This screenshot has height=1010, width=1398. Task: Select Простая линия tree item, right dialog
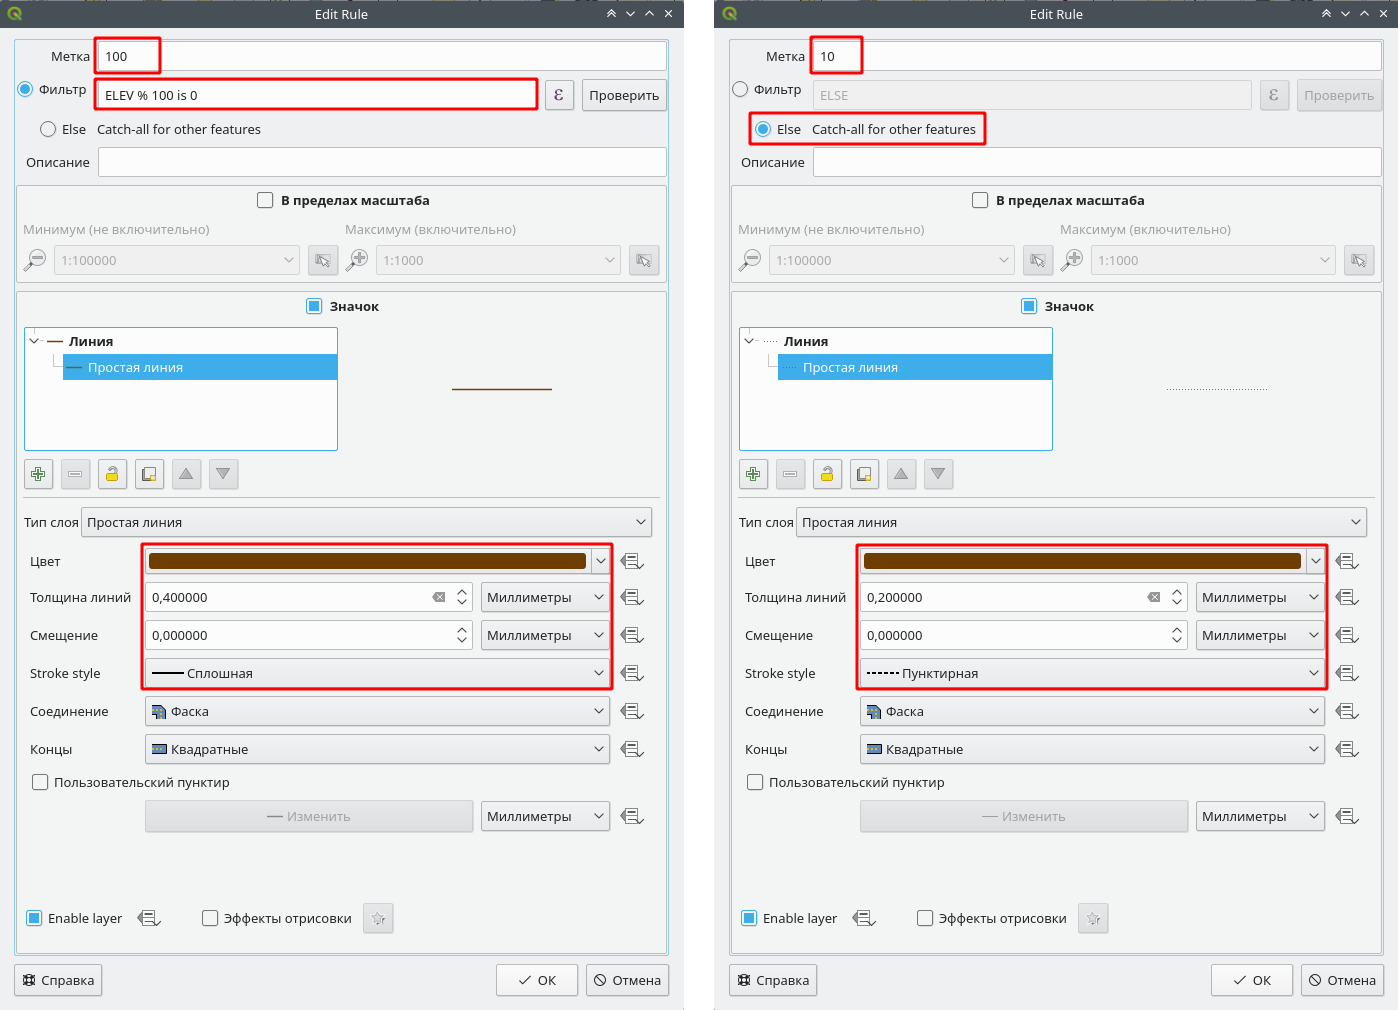coord(915,367)
